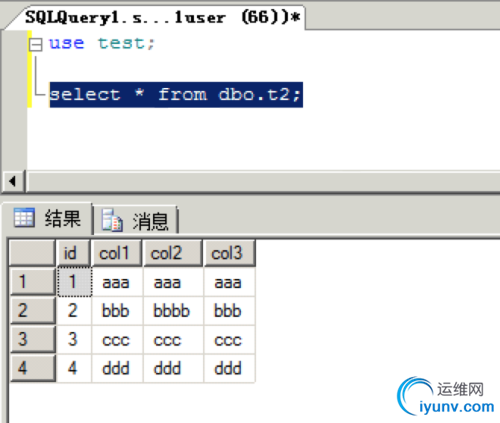500x423 pixels.
Task: Click col2 cell 'aaa'
Action: pos(173,282)
